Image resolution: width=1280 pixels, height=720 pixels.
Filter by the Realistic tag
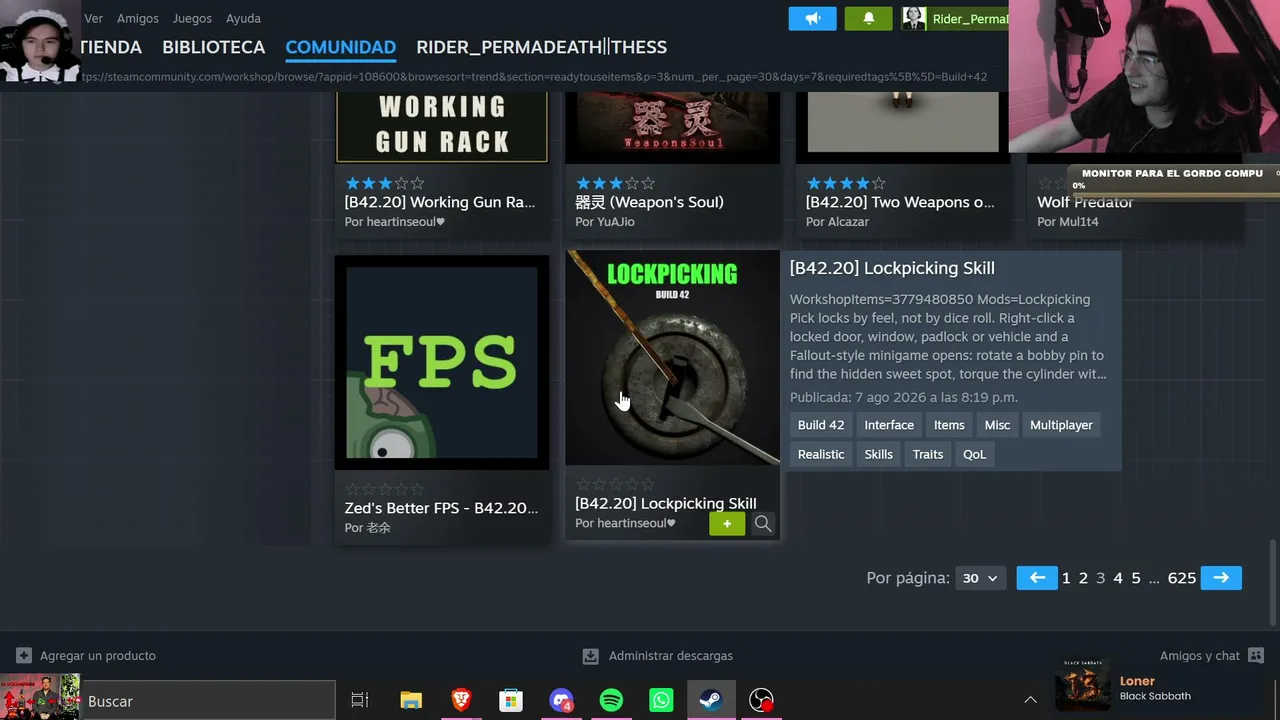point(821,454)
